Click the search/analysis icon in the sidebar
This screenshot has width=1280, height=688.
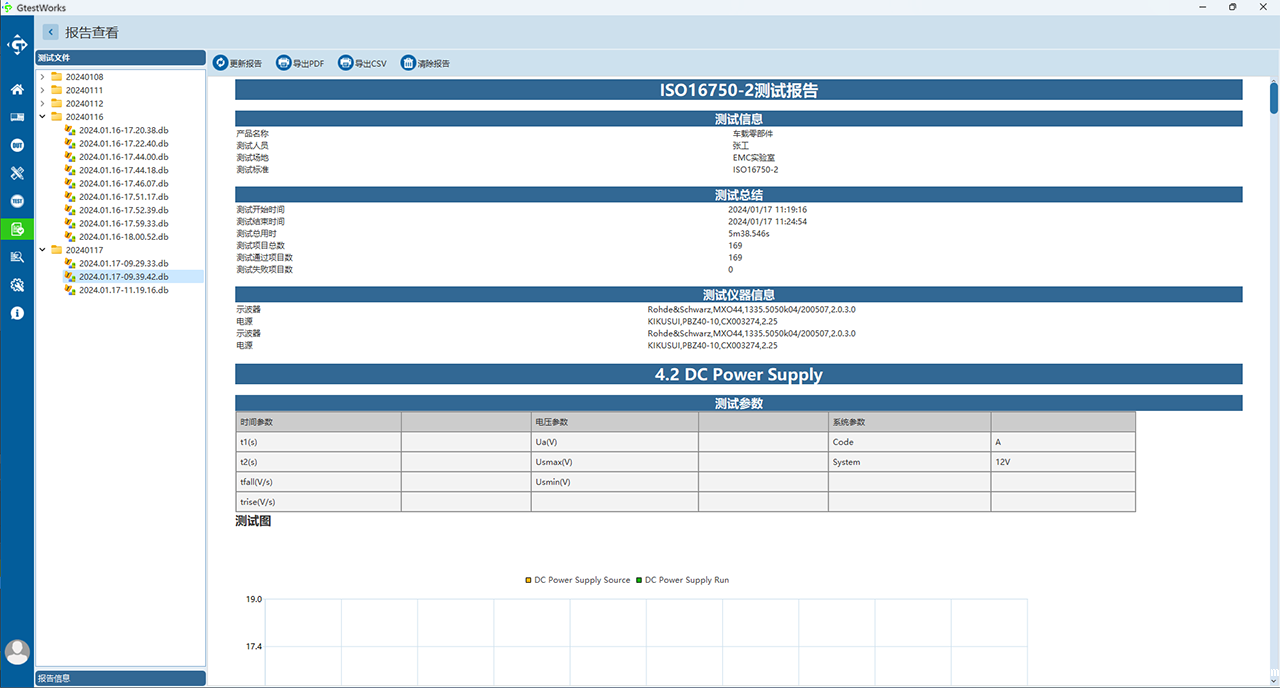tap(17, 257)
